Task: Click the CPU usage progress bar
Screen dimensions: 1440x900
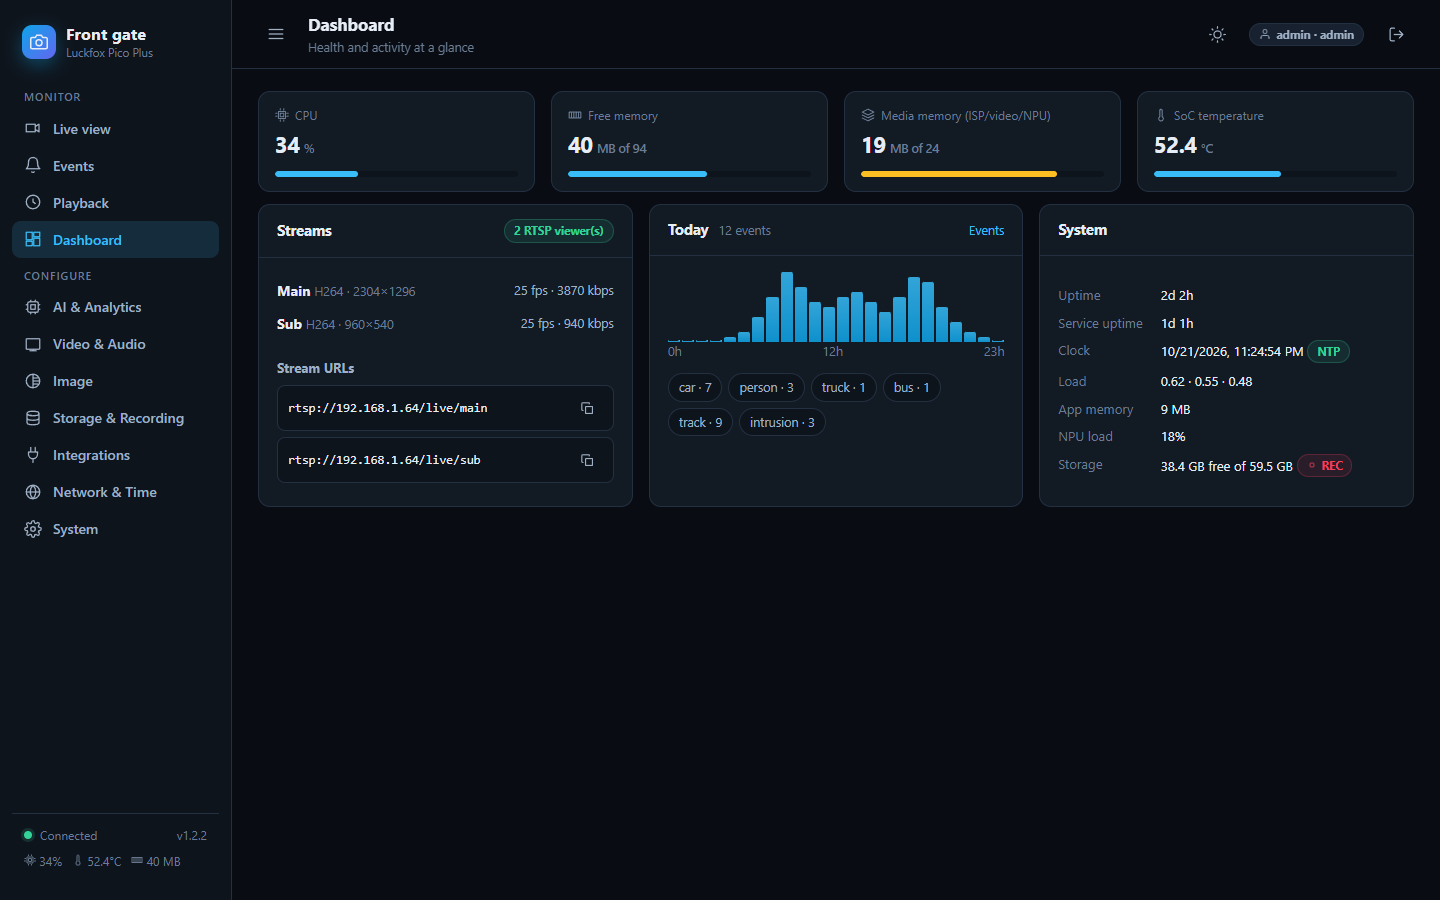Action: 396,174
